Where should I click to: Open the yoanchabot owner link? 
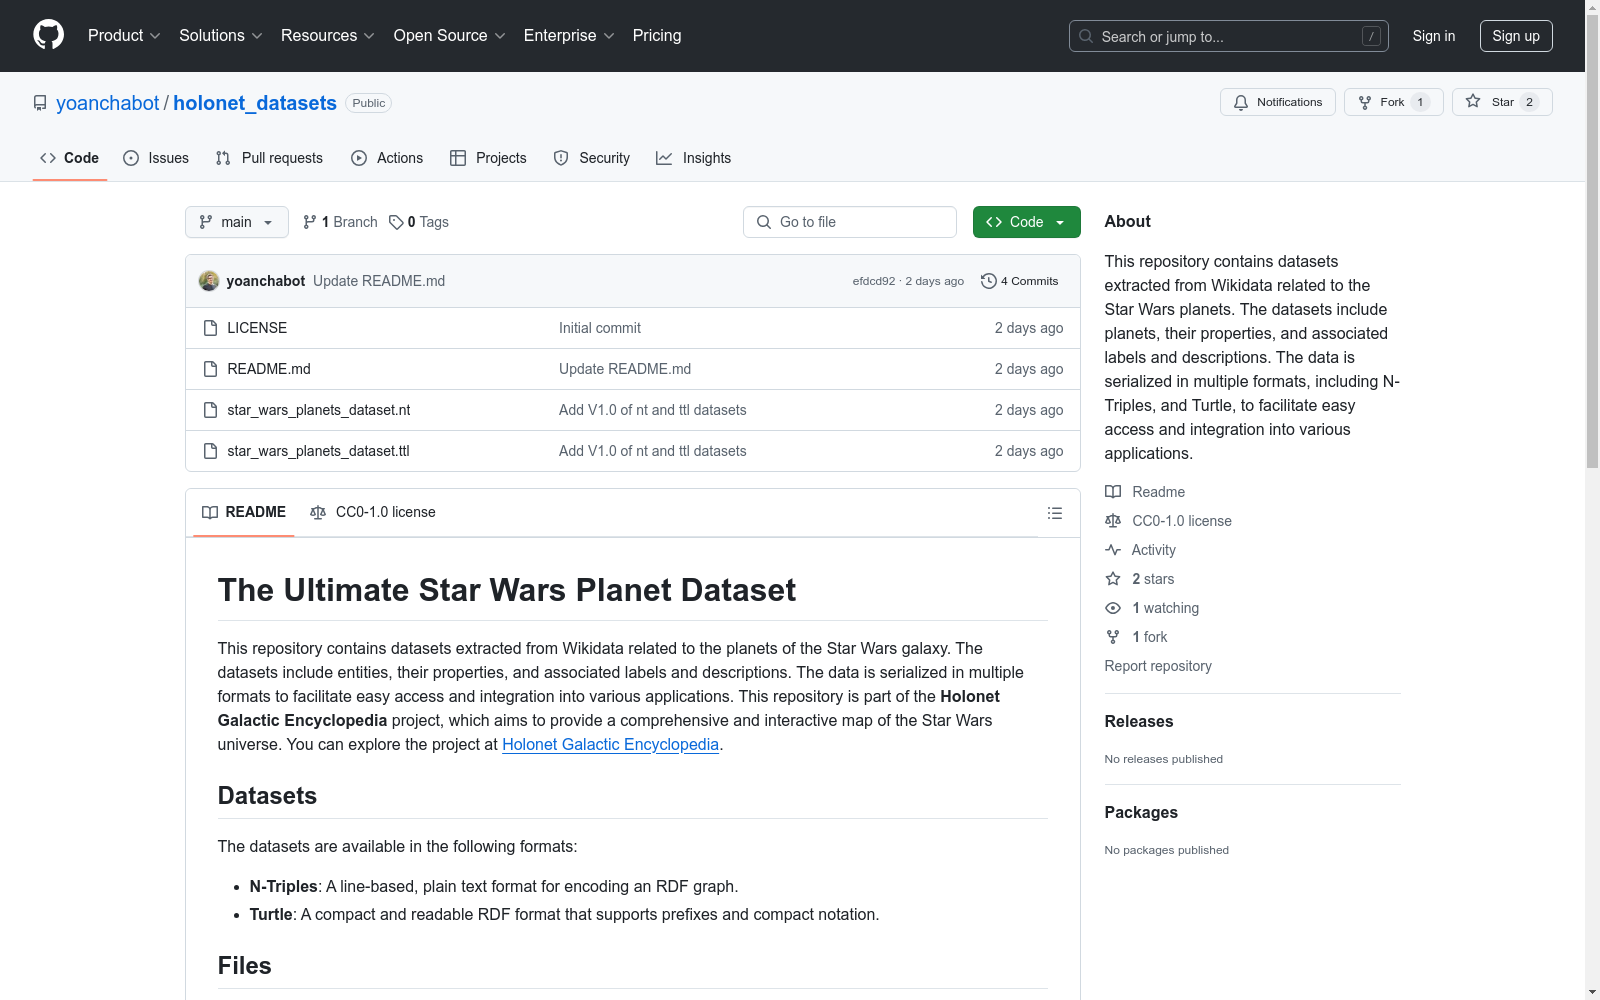[108, 103]
